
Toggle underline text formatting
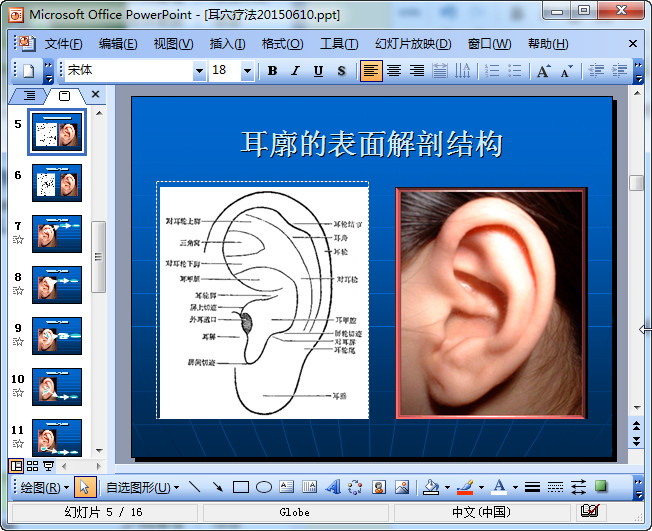(x=318, y=71)
